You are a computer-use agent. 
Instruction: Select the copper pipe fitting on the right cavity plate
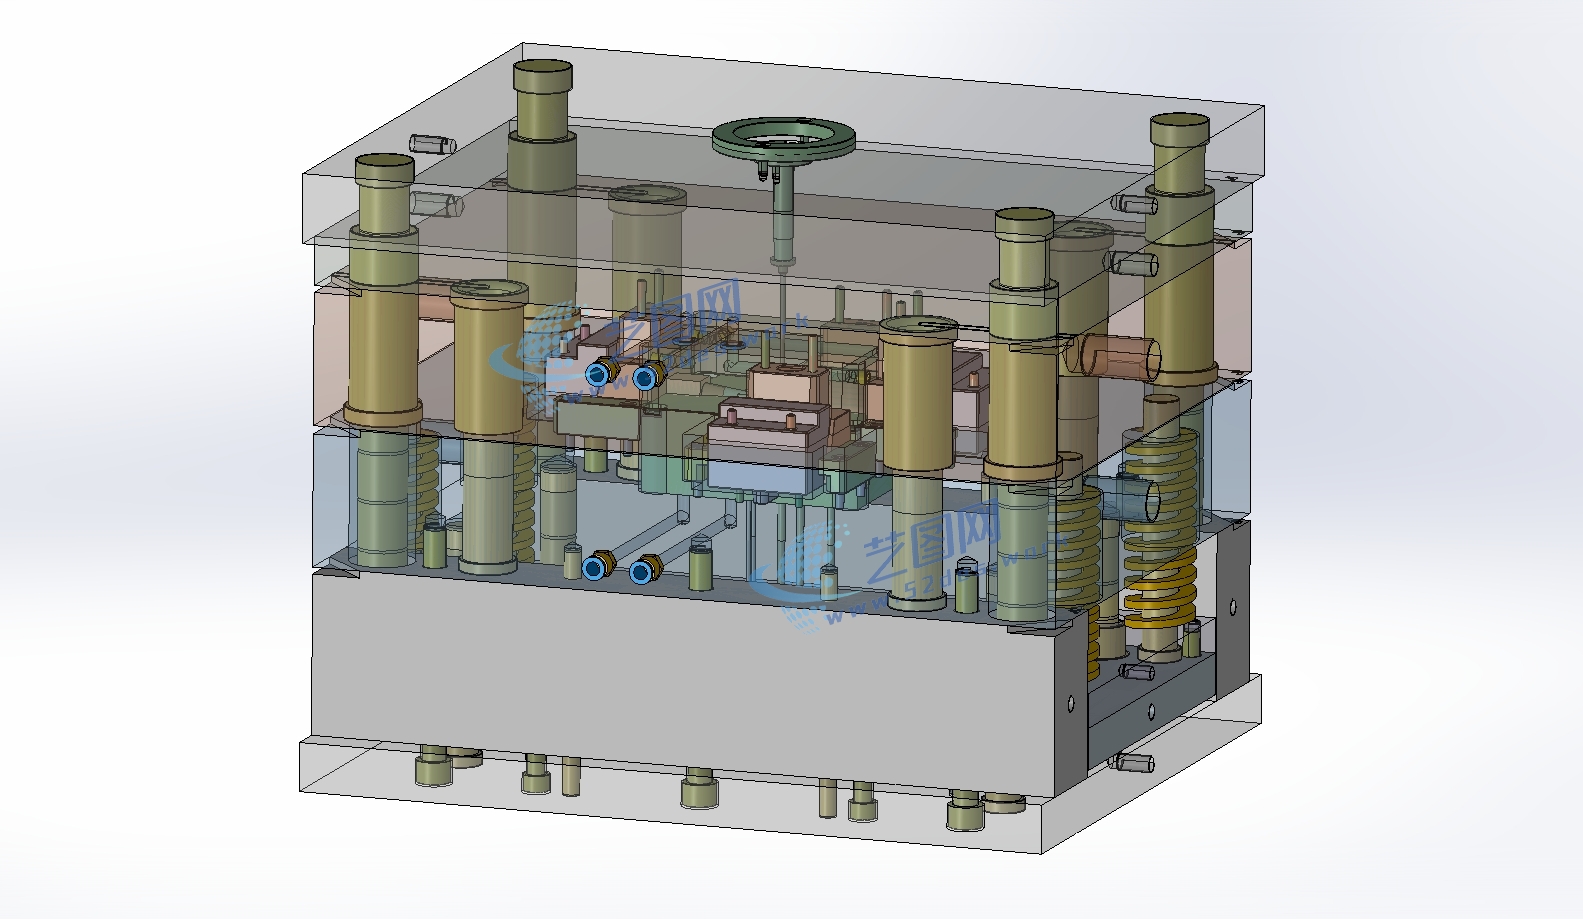coord(1115,357)
